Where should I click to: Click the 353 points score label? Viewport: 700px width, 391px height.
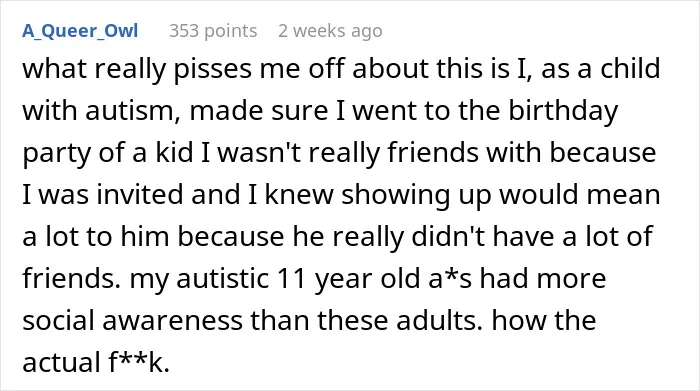(213, 31)
